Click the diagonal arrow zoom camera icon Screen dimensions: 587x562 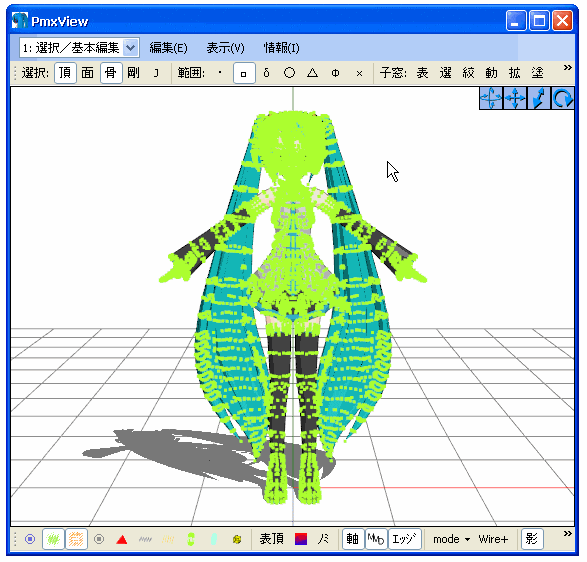click(x=539, y=98)
